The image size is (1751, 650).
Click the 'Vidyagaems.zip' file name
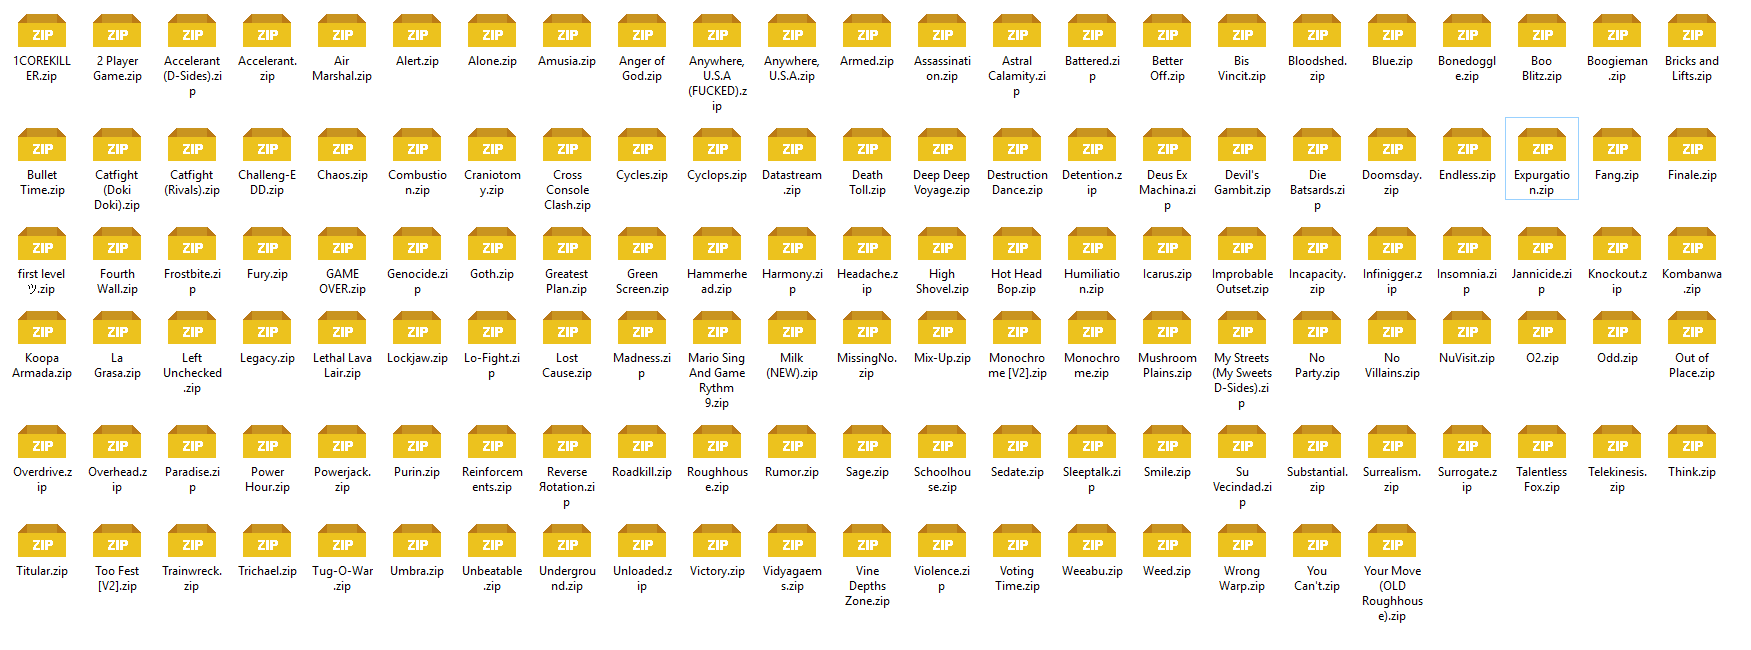tap(792, 578)
